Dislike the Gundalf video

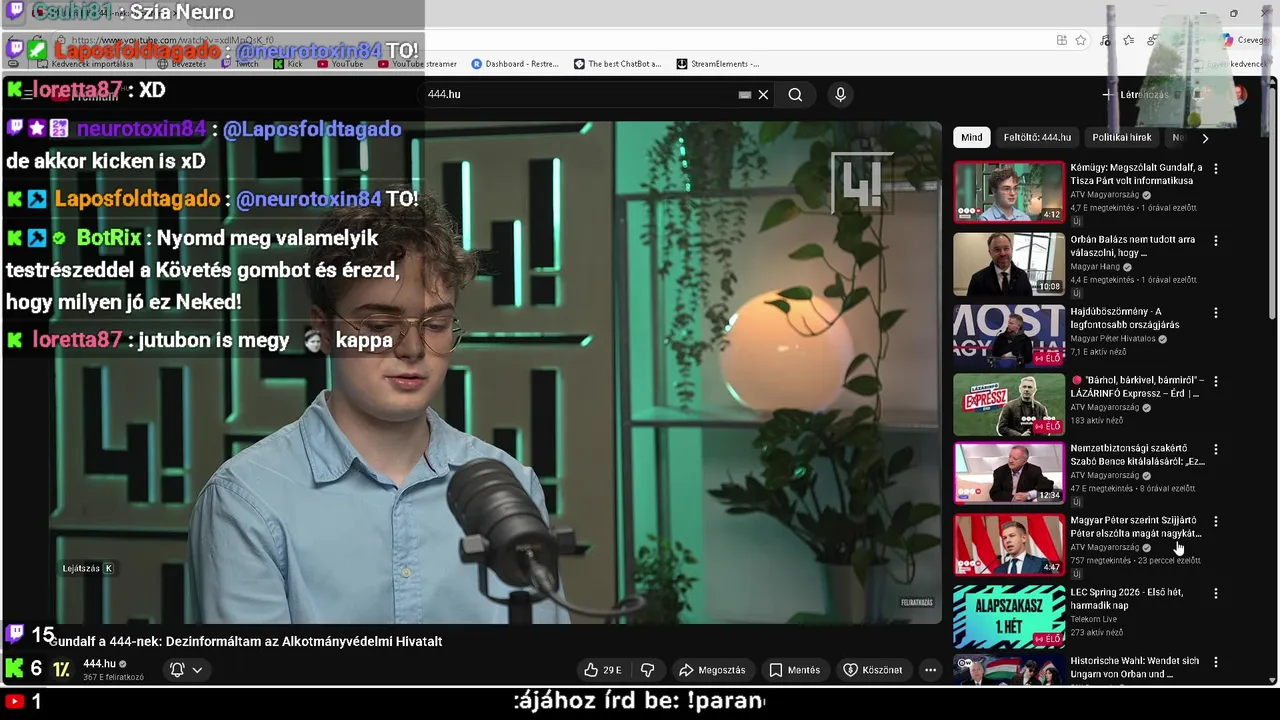pyautogui.click(x=647, y=670)
